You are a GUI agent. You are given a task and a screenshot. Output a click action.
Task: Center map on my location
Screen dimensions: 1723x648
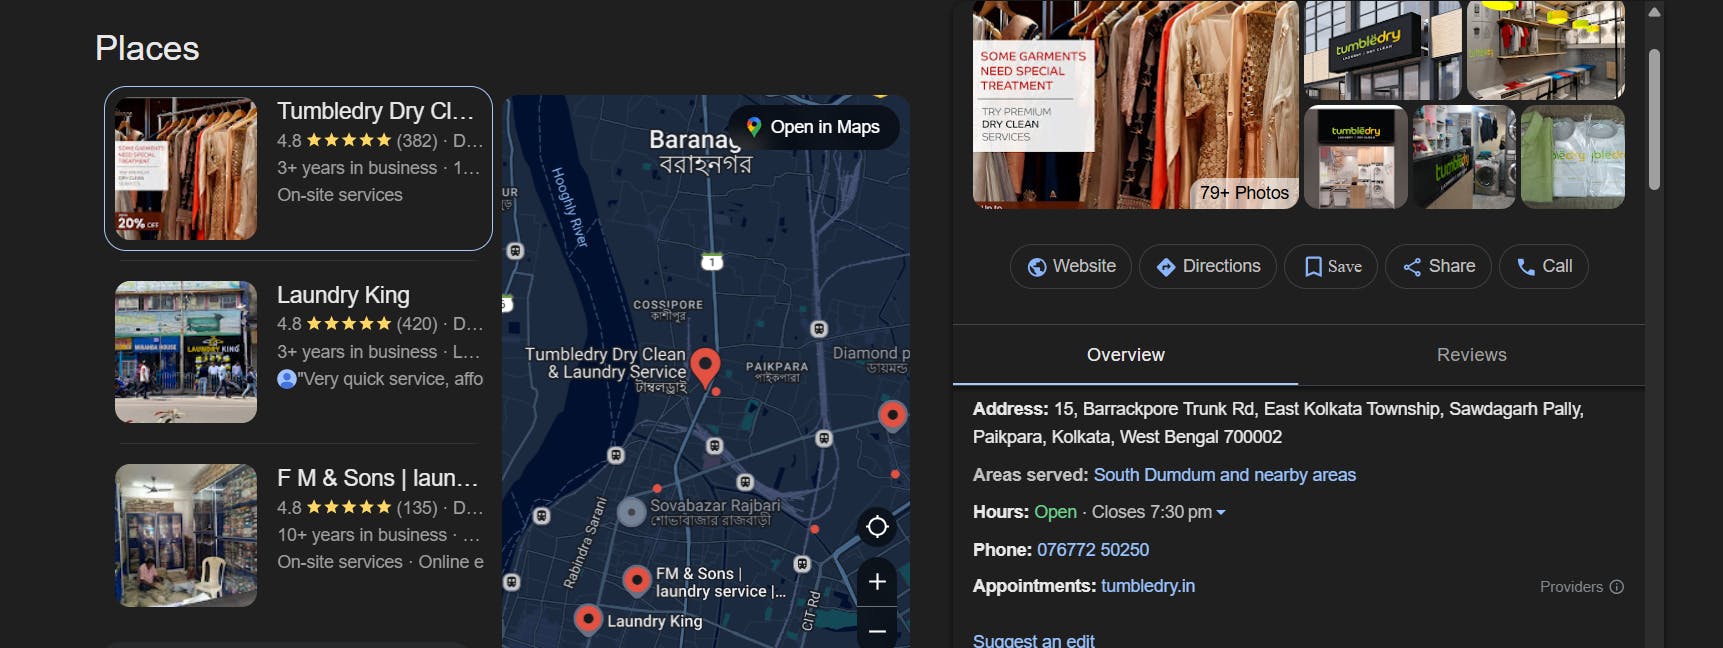pyautogui.click(x=877, y=526)
